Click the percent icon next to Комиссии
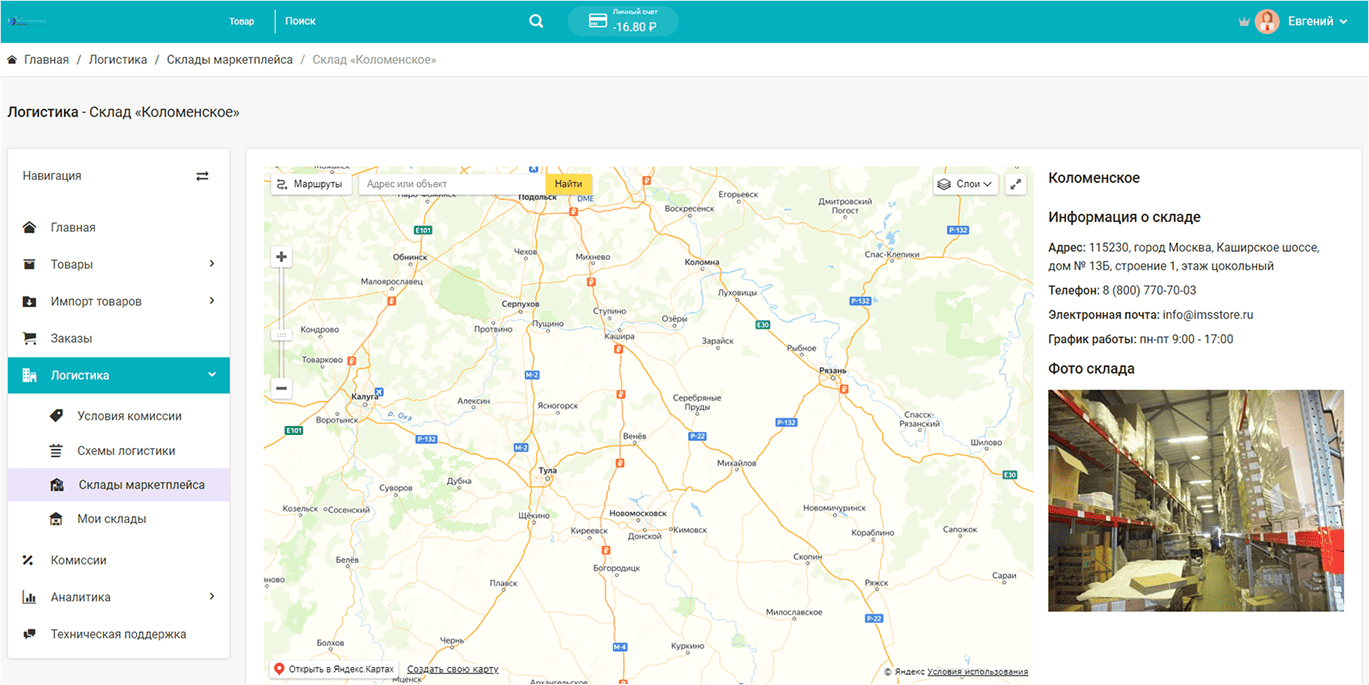Screen dimensions: 1369x685 coord(28,560)
